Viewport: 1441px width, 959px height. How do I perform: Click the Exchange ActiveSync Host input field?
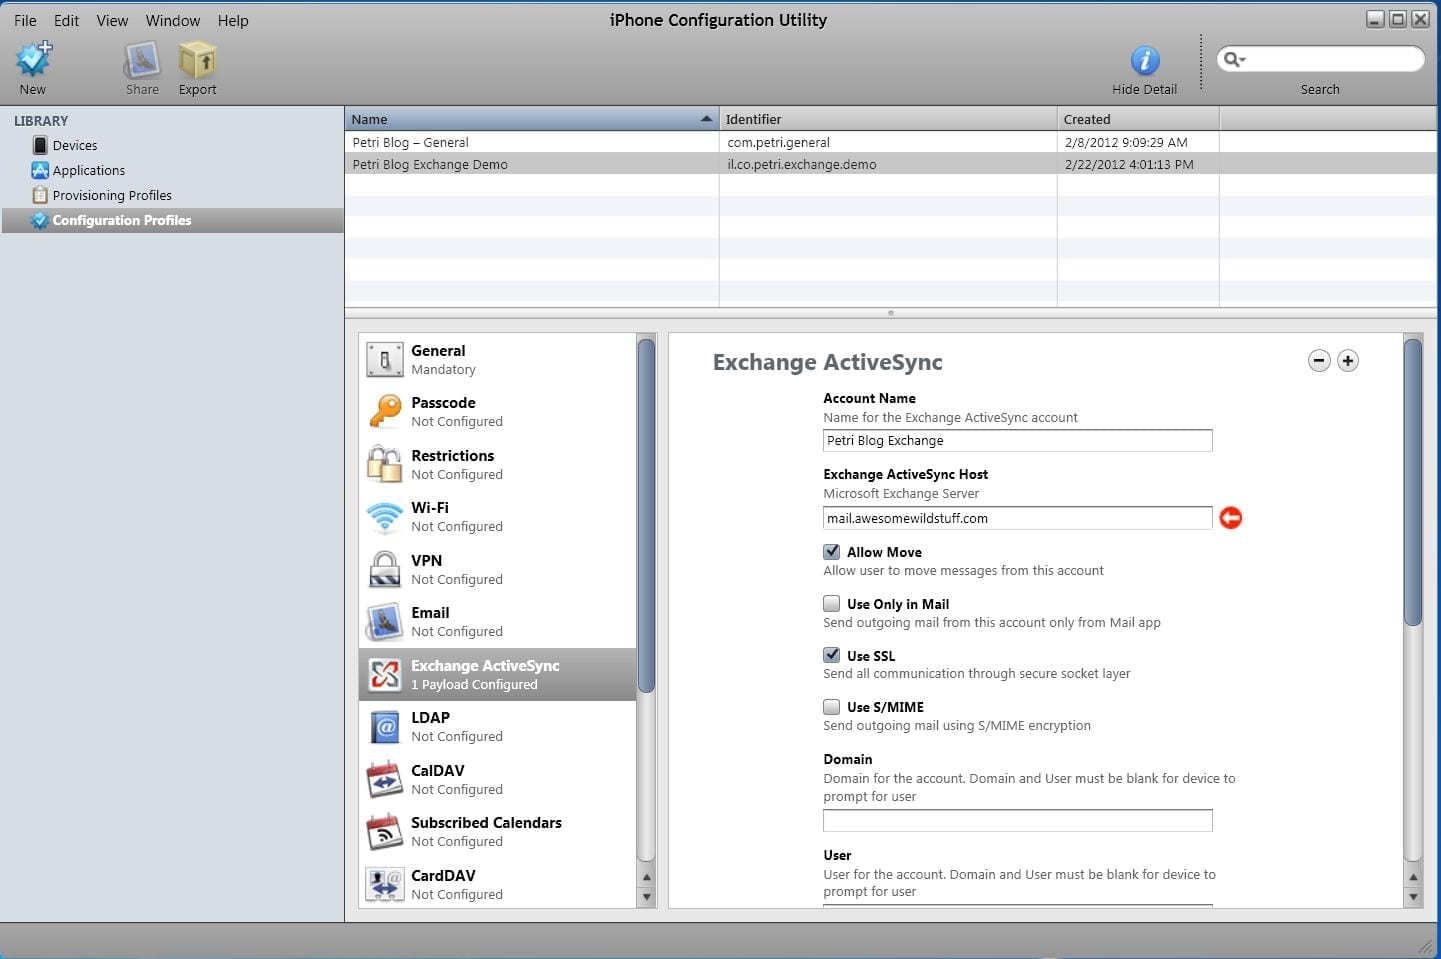tap(1017, 518)
